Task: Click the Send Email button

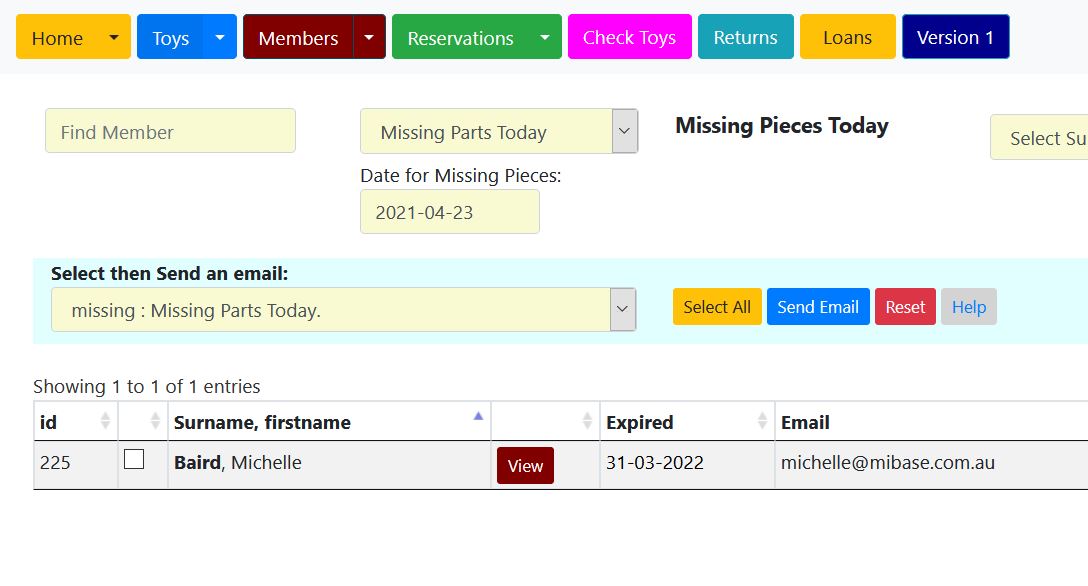Action: (x=817, y=307)
